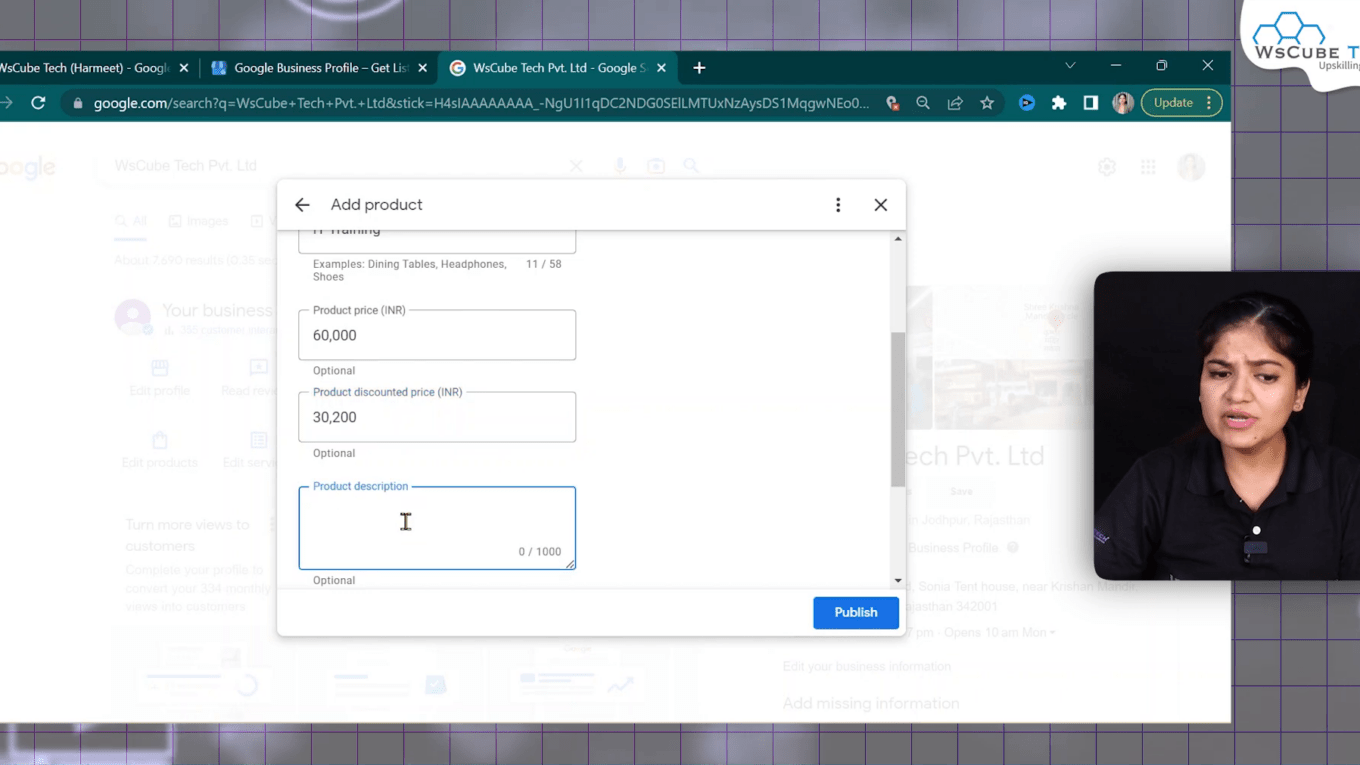Open a new browser tab
The height and width of the screenshot is (765, 1360).
point(699,68)
